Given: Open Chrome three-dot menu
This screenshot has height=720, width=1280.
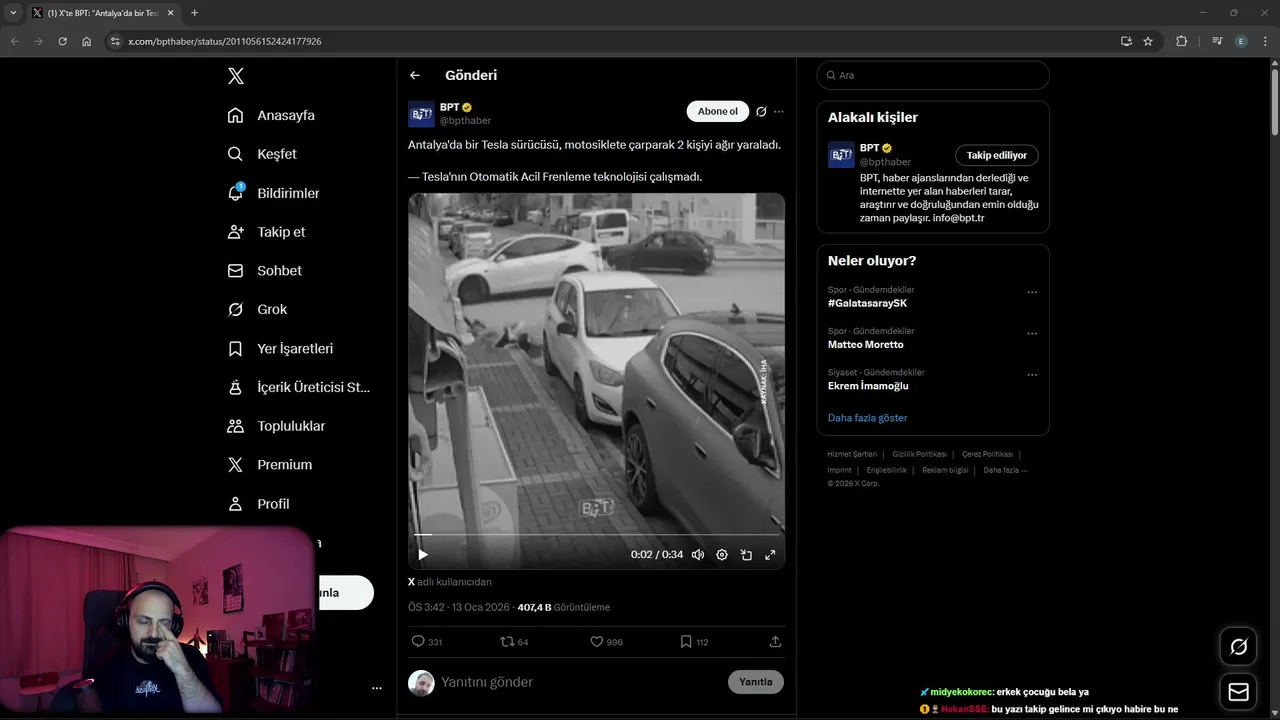Looking at the screenshot, I should coord(1265,41).
